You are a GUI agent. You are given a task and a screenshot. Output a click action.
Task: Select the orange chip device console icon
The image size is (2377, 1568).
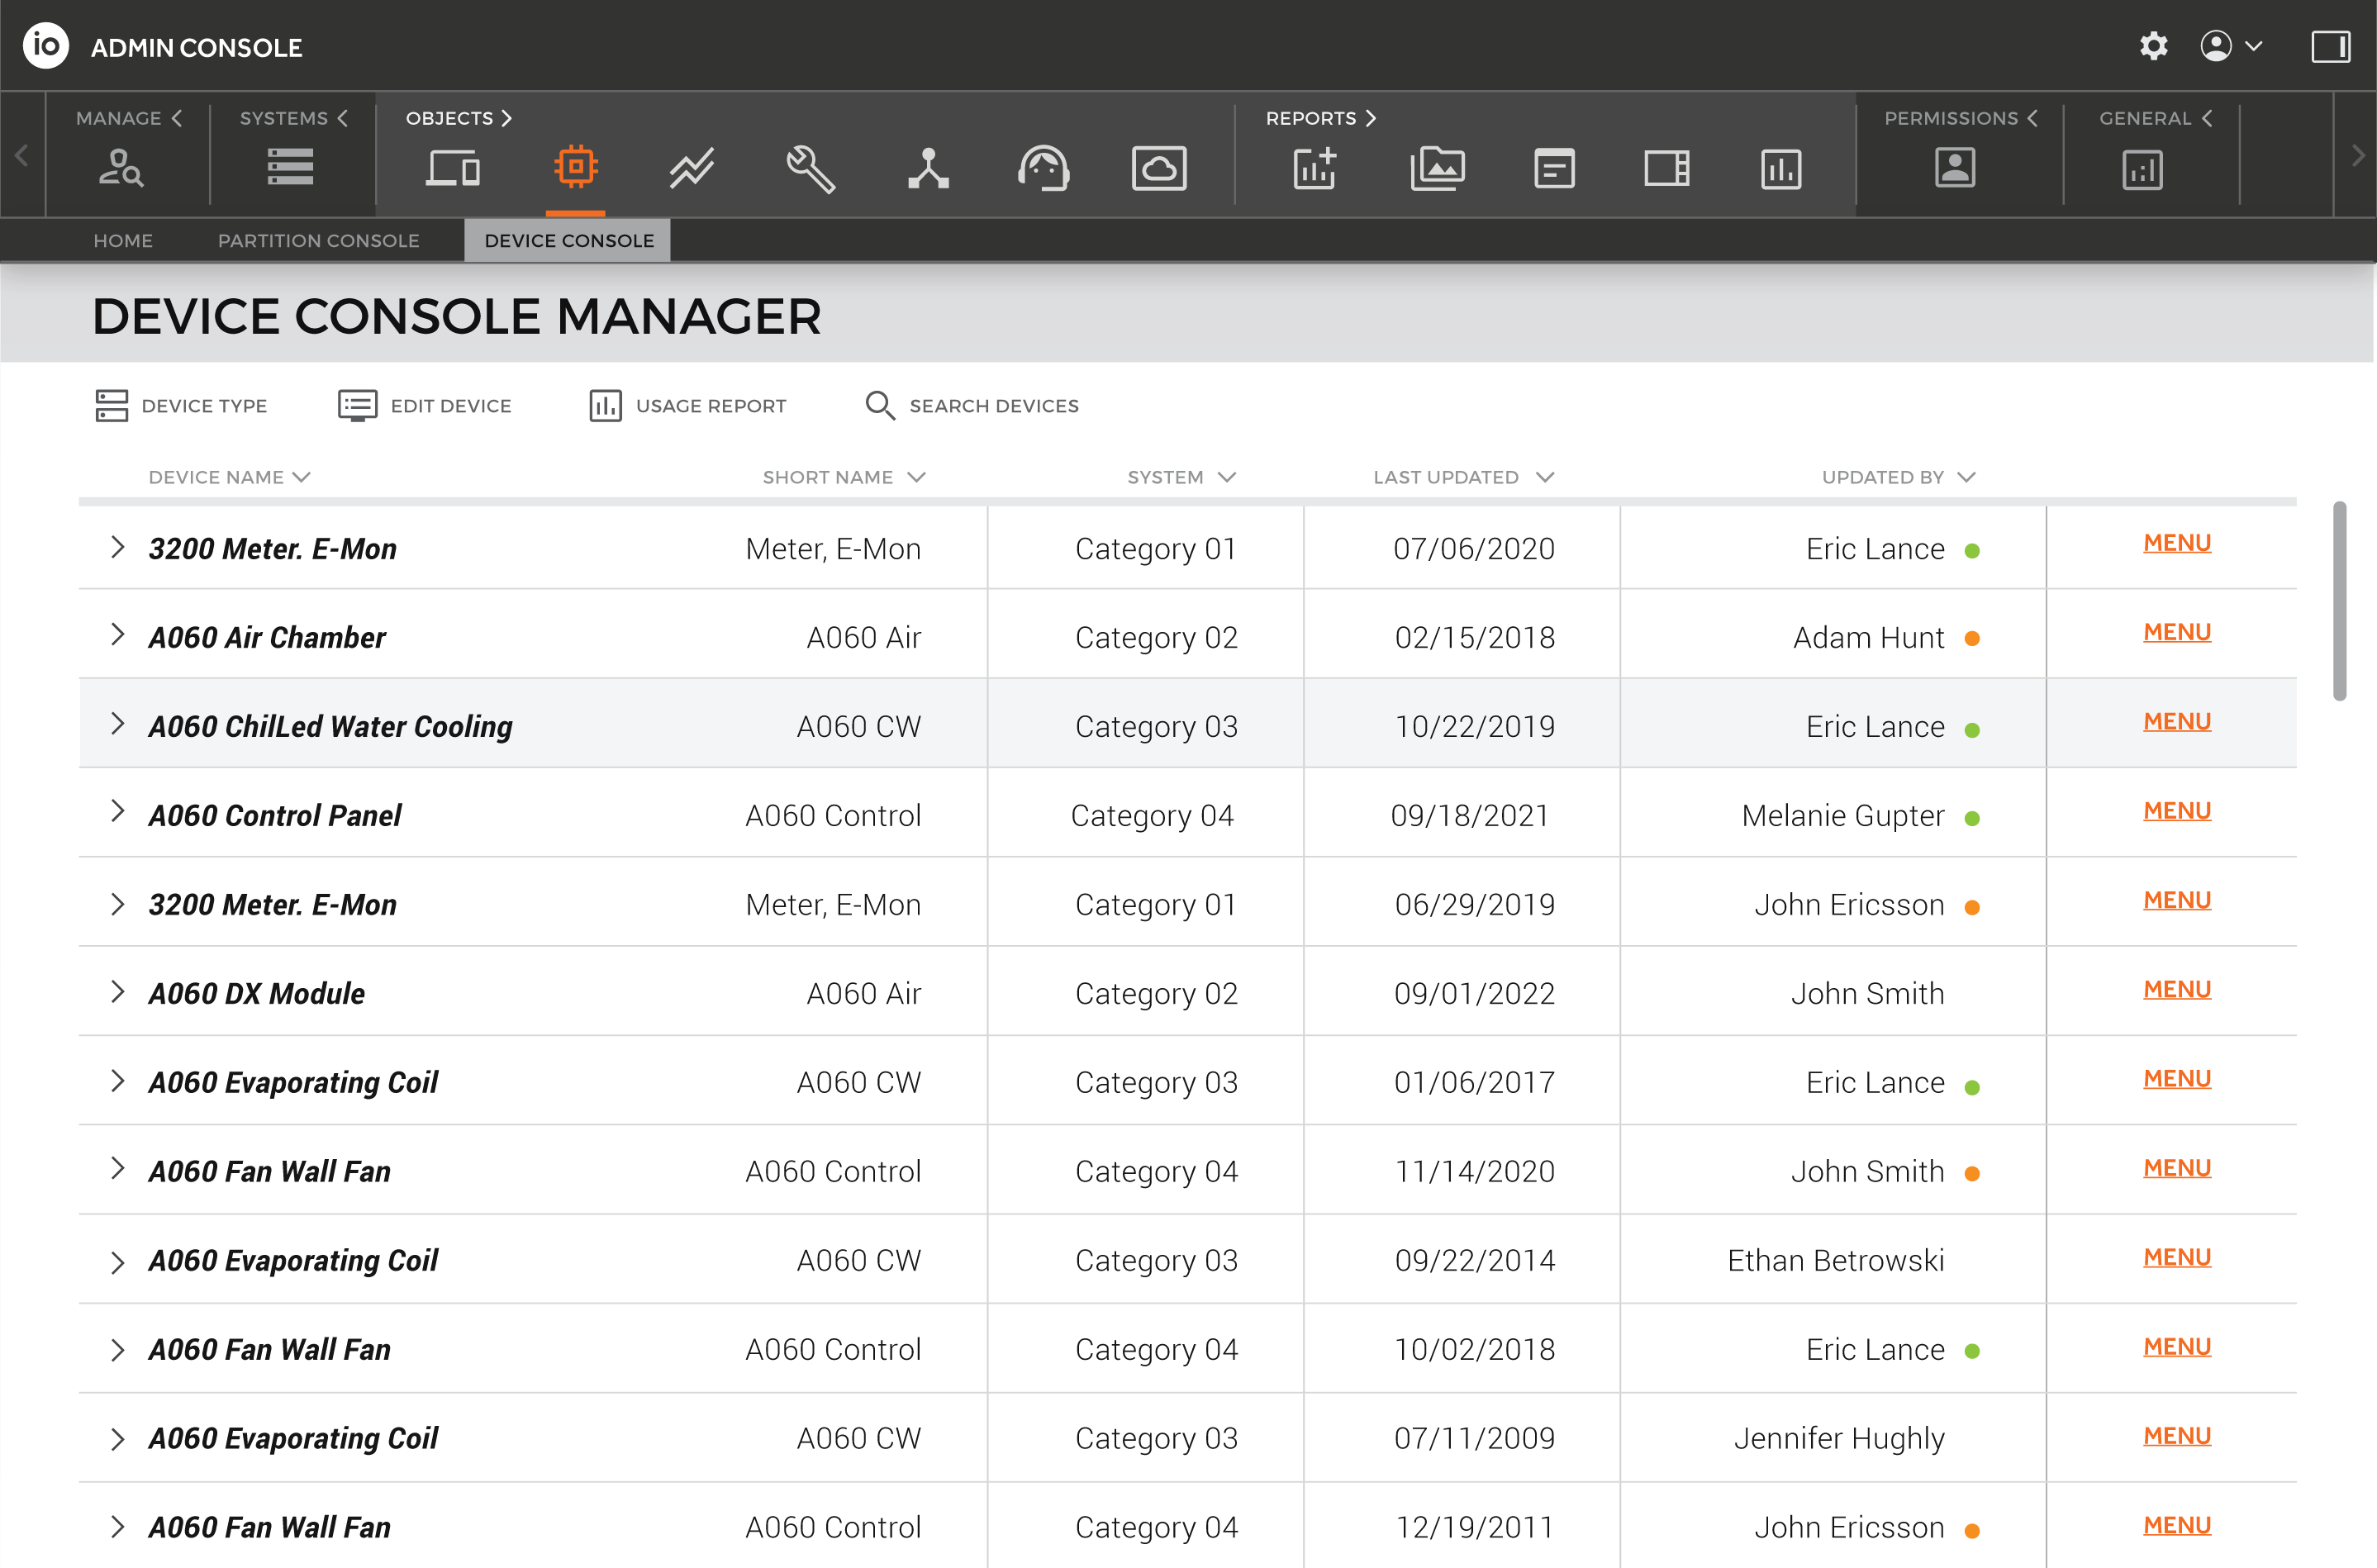(576, 166)
